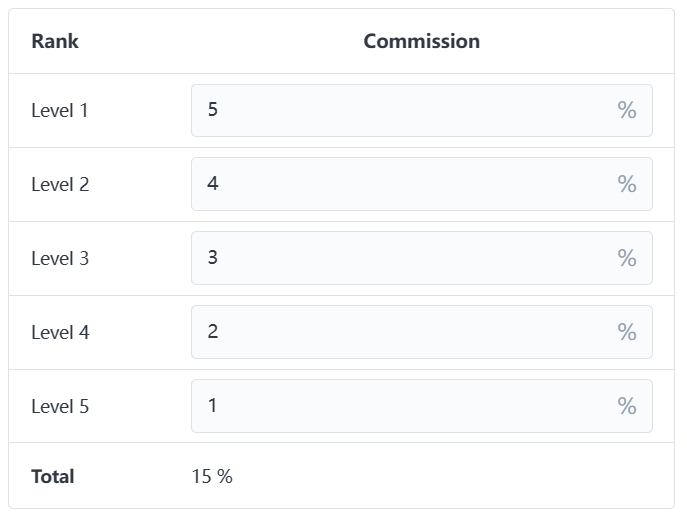Click the Total row label
Screen dimensions: 687x516
(x=53, y=476)
